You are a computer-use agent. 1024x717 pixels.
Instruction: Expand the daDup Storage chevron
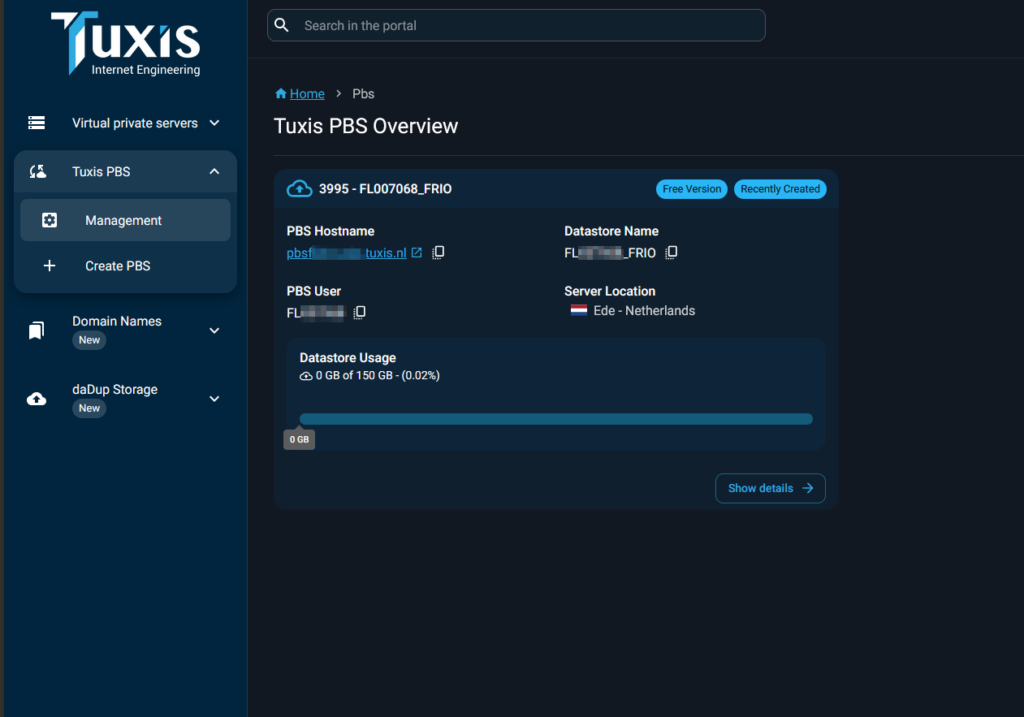(x=214, y=399)
